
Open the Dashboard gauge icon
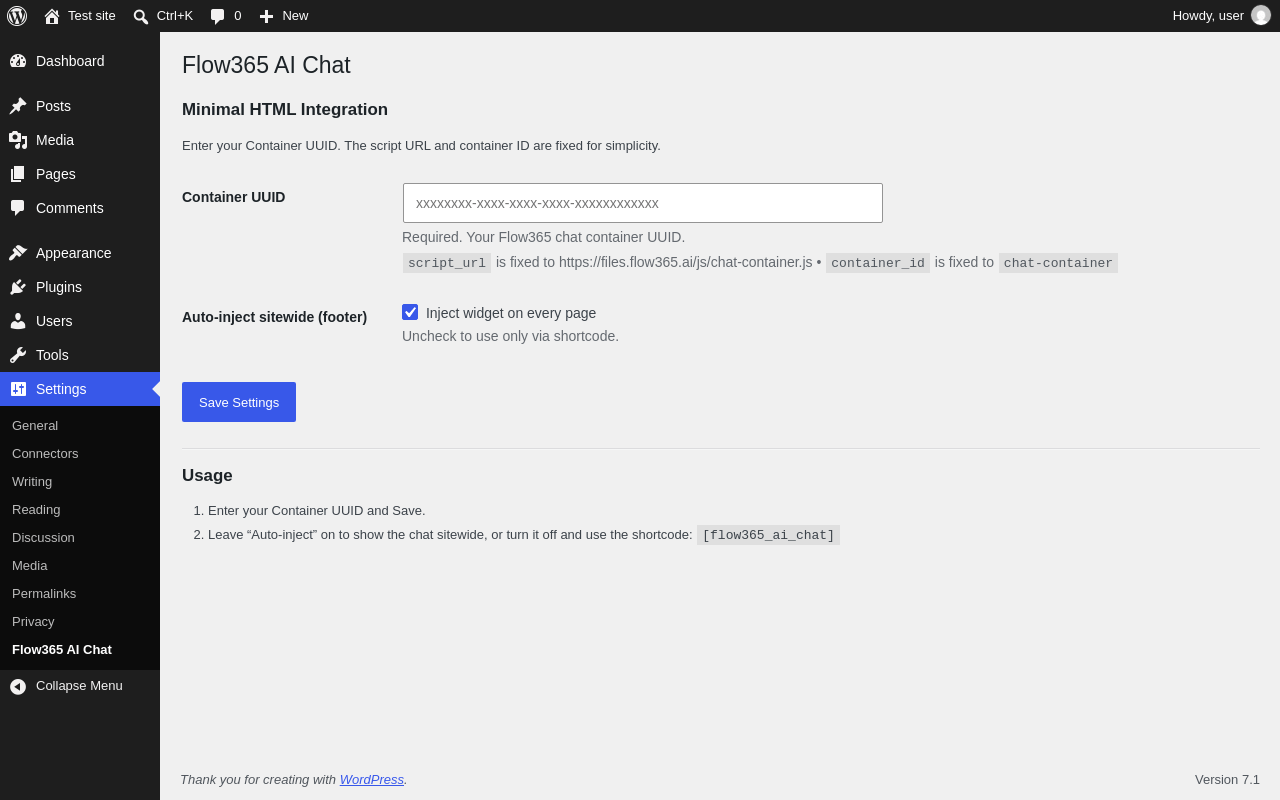coord(18,61)
